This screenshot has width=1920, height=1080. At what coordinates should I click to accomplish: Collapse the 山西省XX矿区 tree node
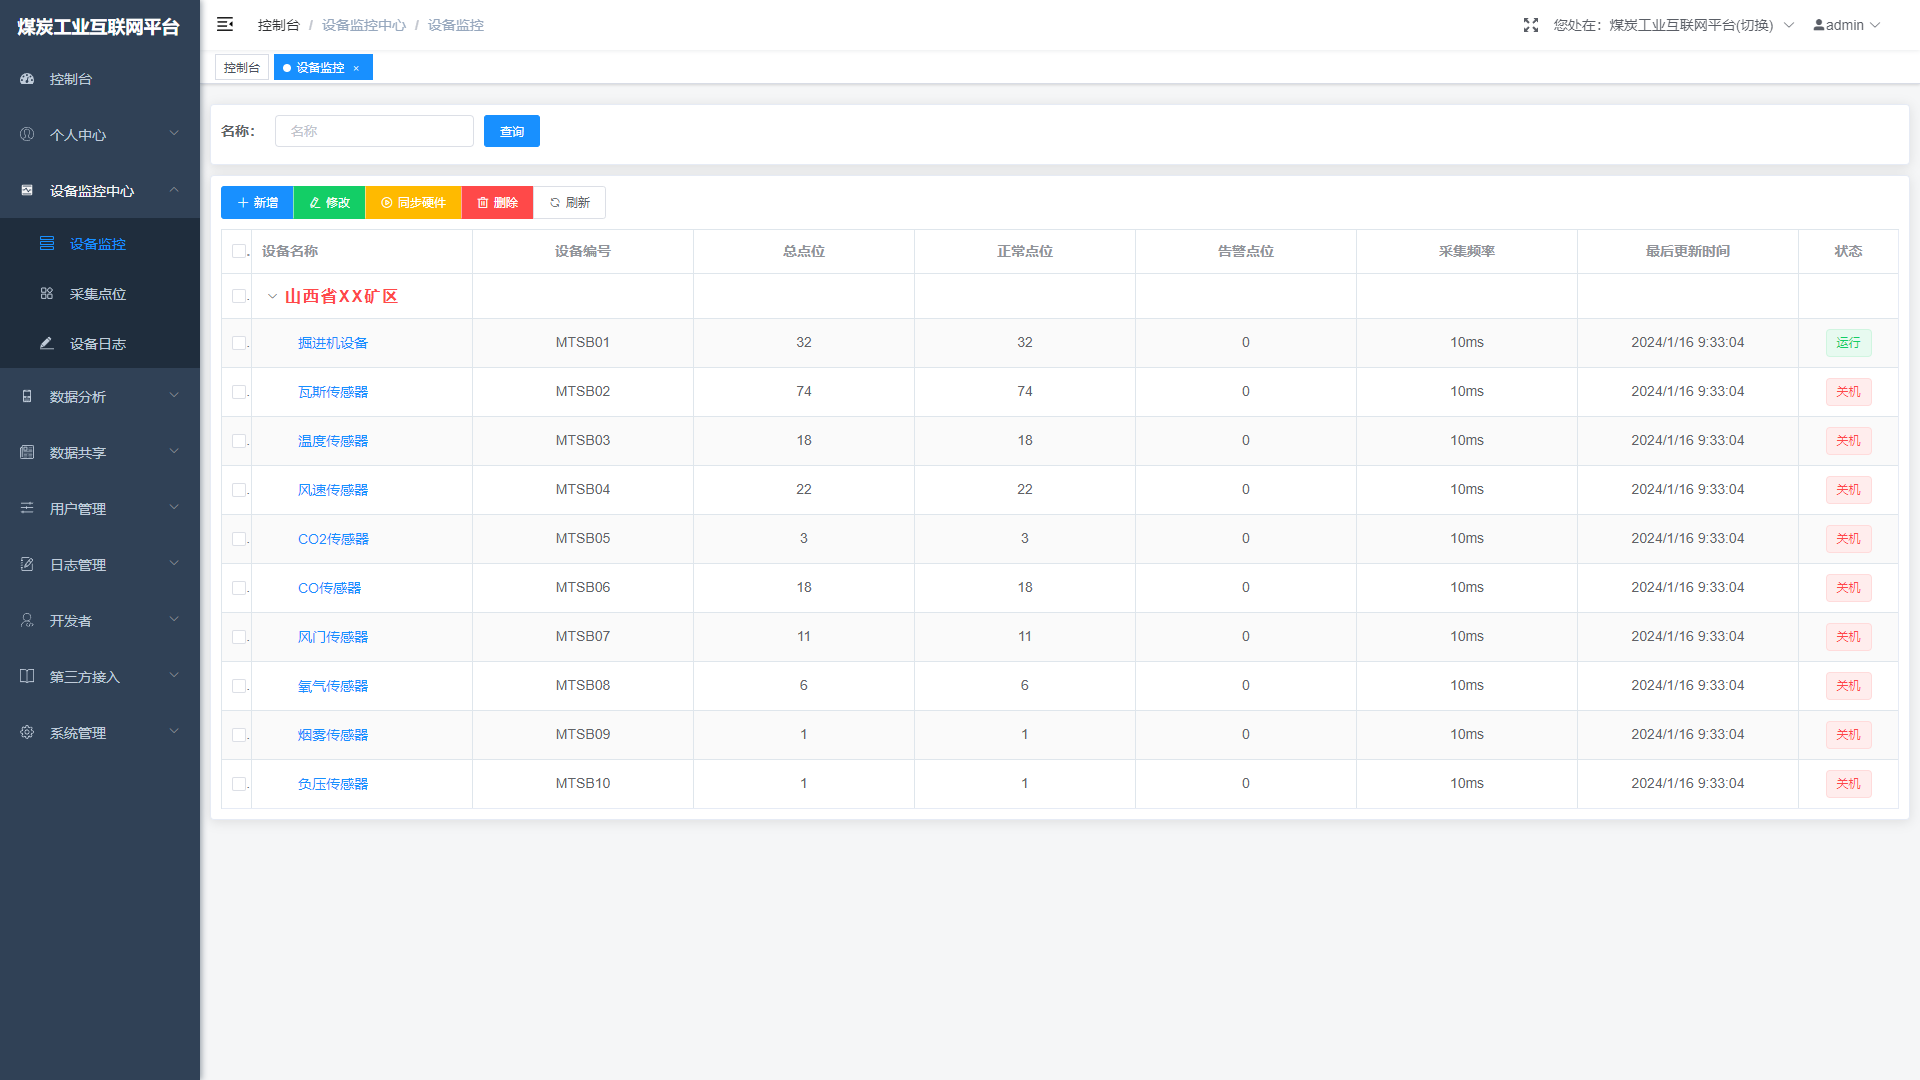pos(272,296)
